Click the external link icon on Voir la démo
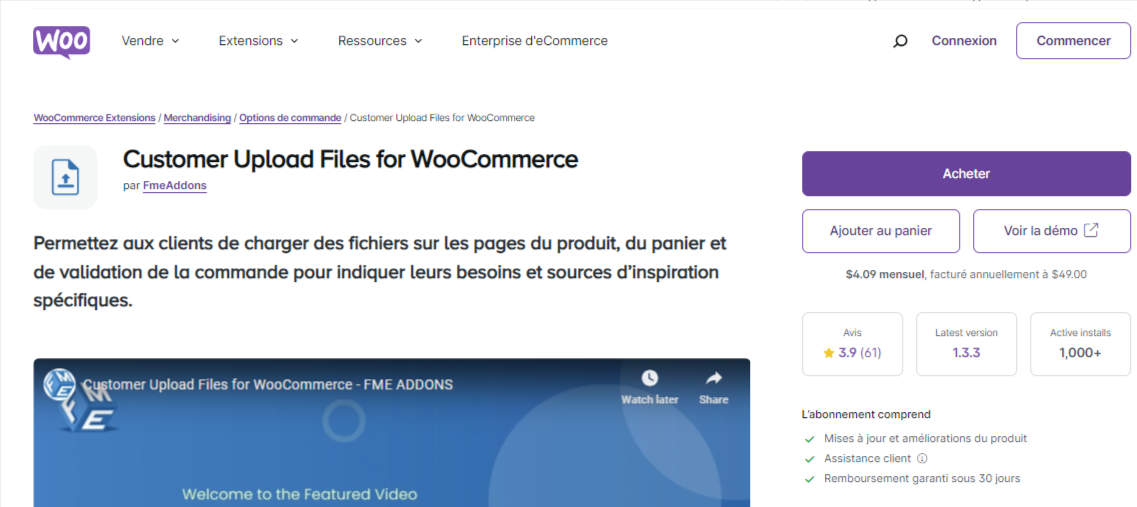Image resolution: width=1137 pixels, height=507 pixels. pyautogui.click(x=1091, y=231)
